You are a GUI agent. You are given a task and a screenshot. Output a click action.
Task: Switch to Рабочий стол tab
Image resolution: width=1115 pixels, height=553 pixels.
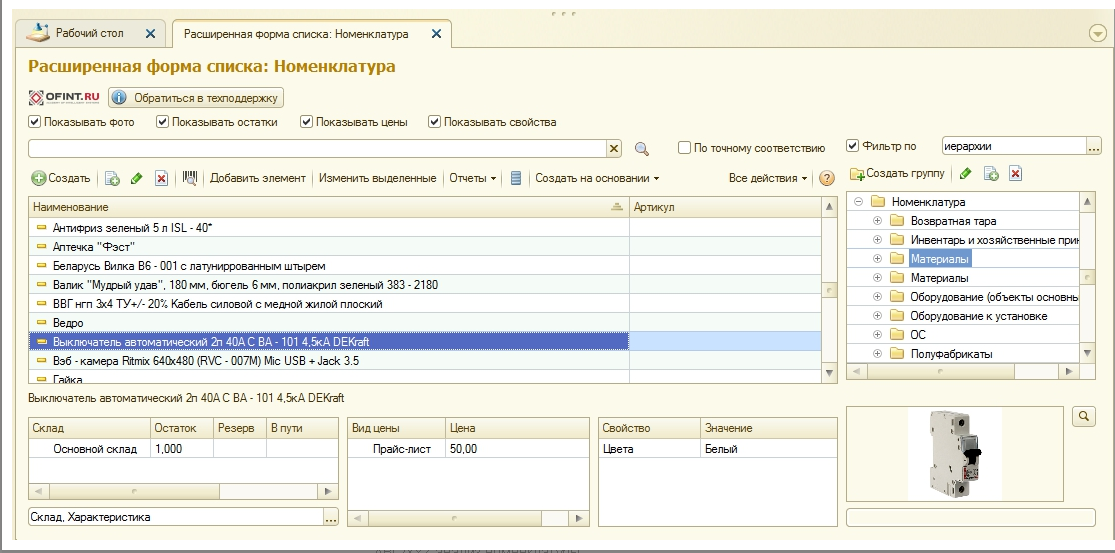90,33
